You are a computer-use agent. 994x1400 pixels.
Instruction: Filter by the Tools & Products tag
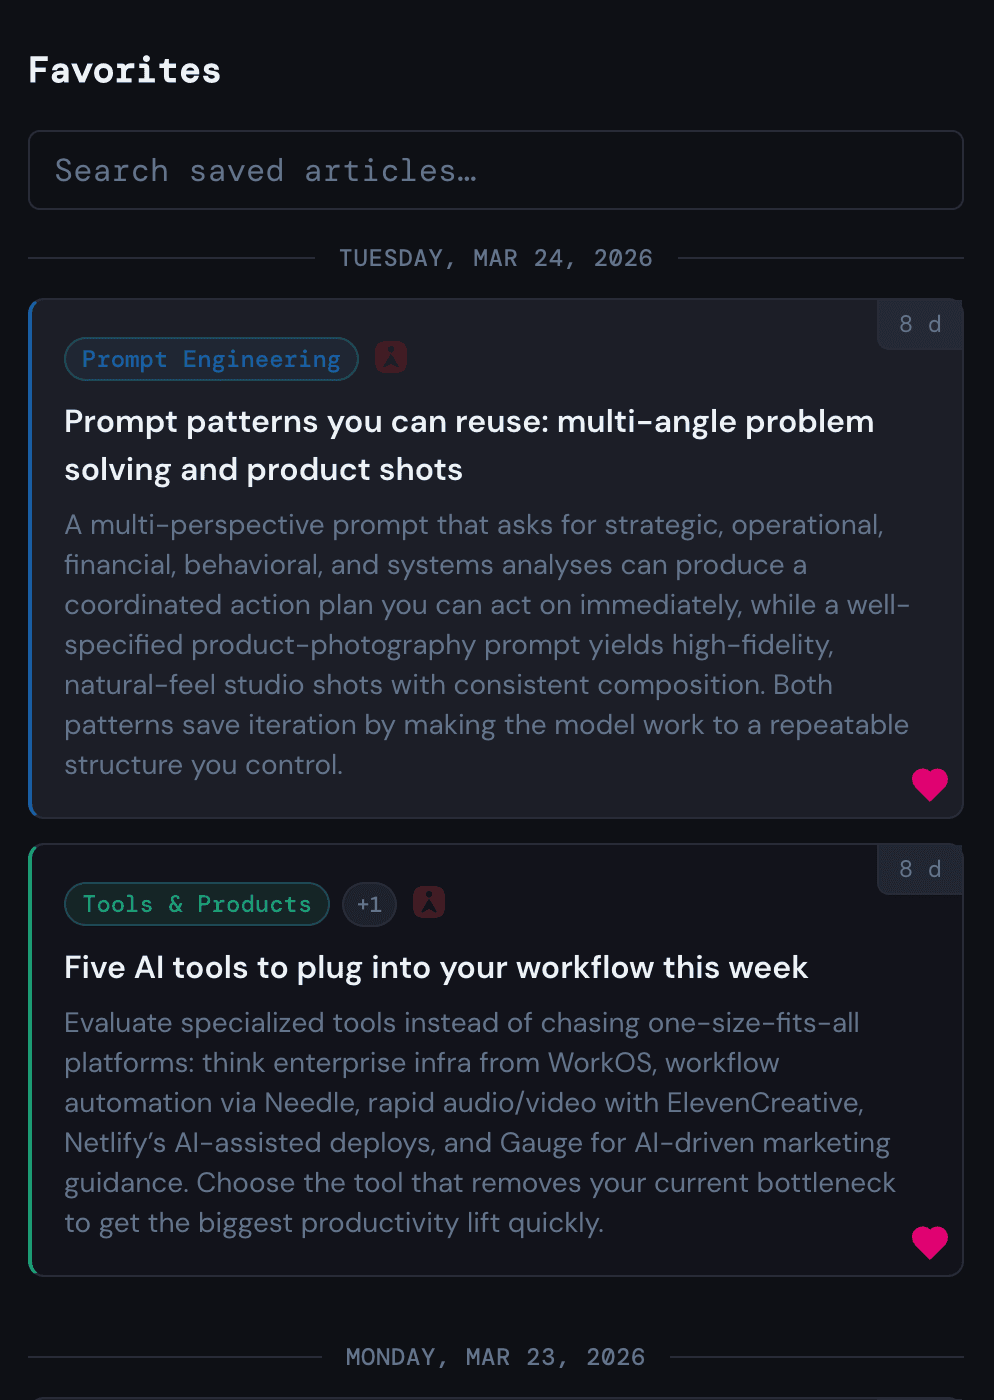tap(197, 904)
